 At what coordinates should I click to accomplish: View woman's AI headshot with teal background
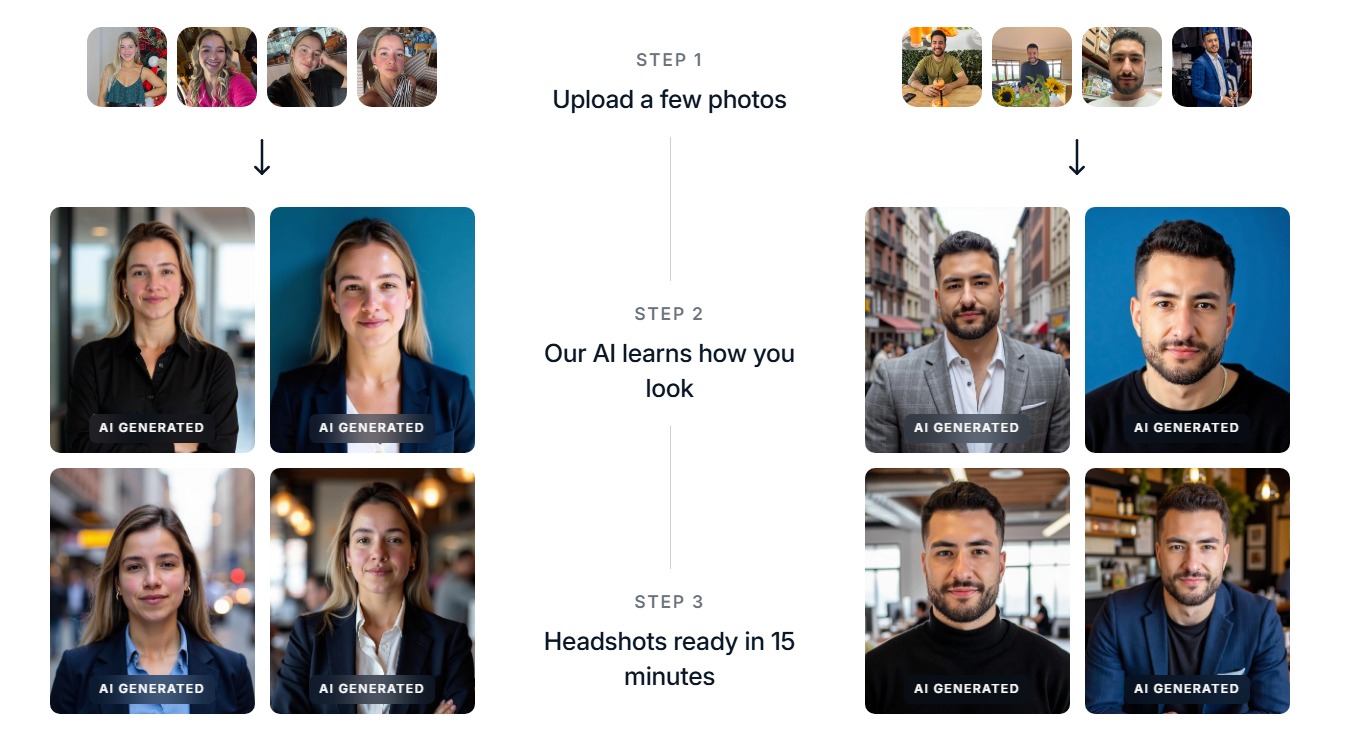[x=372, y=330]
